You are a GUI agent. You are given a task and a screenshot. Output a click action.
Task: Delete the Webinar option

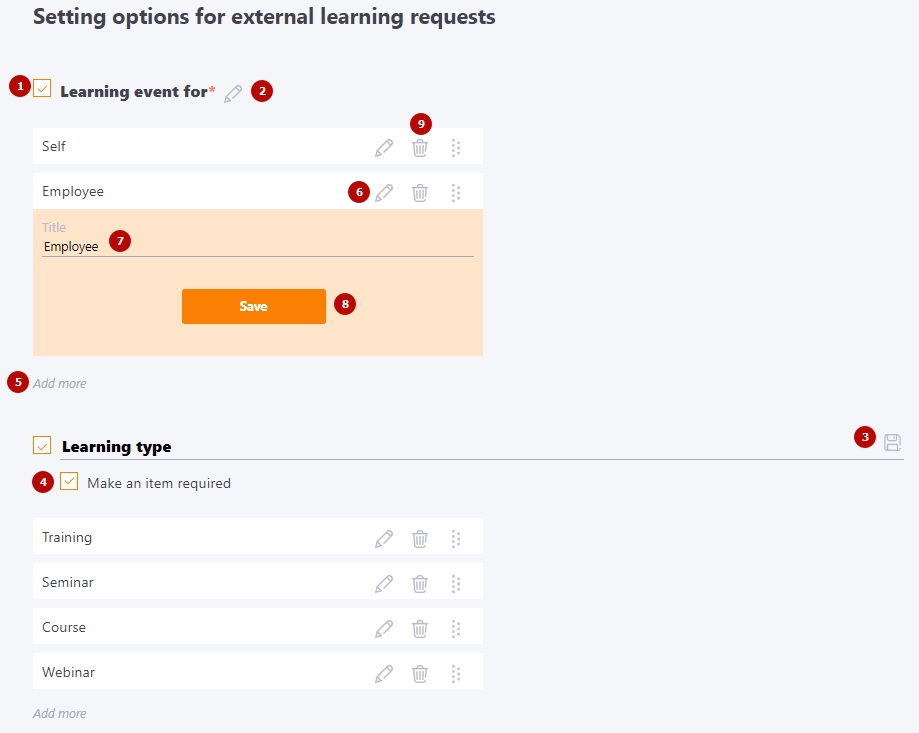(x=420, y=674)
